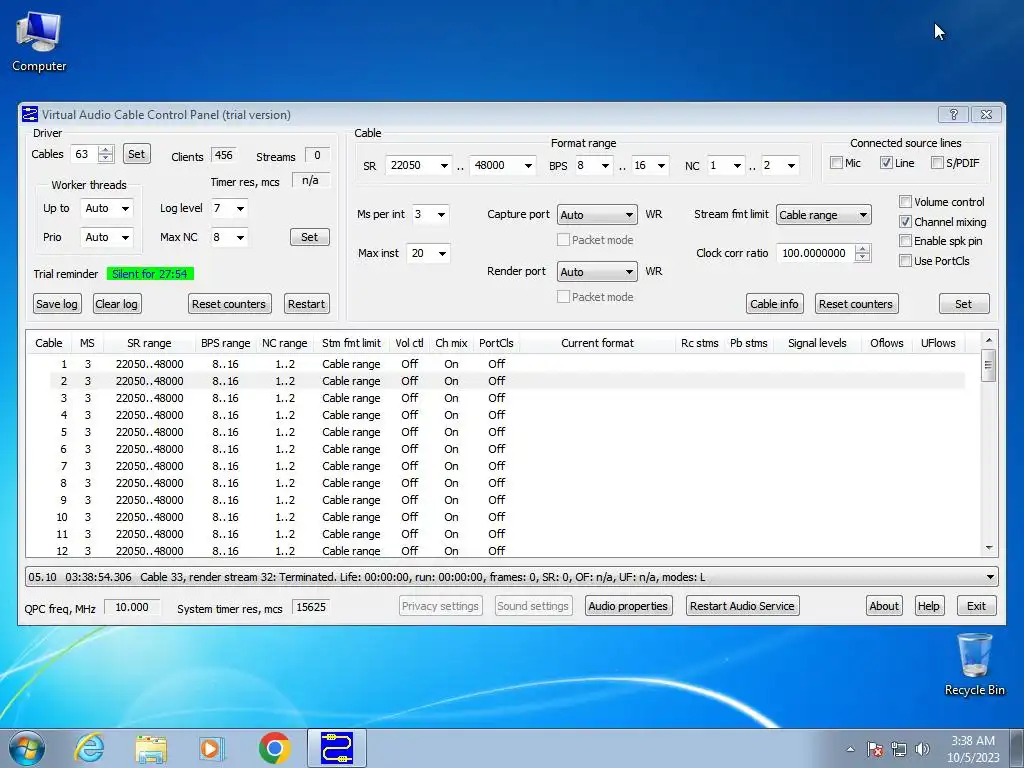Uncheck the Line source line checkbox
Screen dimensions: 1024x768
pyautogui.click(x=886, y=163)
